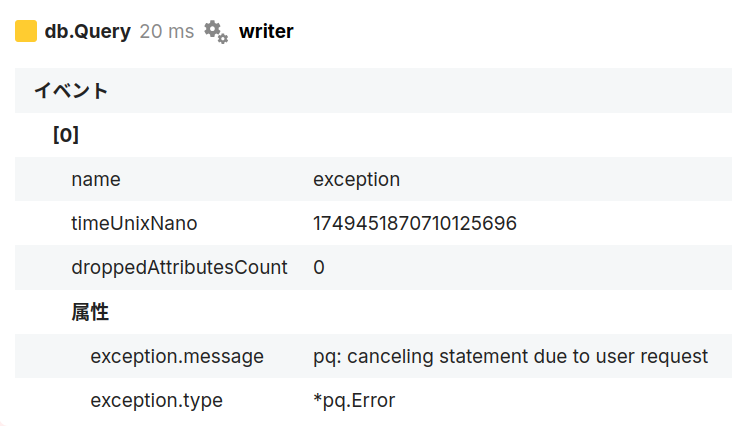Click the timeUnixNano table row

click(x=373, y=223)
